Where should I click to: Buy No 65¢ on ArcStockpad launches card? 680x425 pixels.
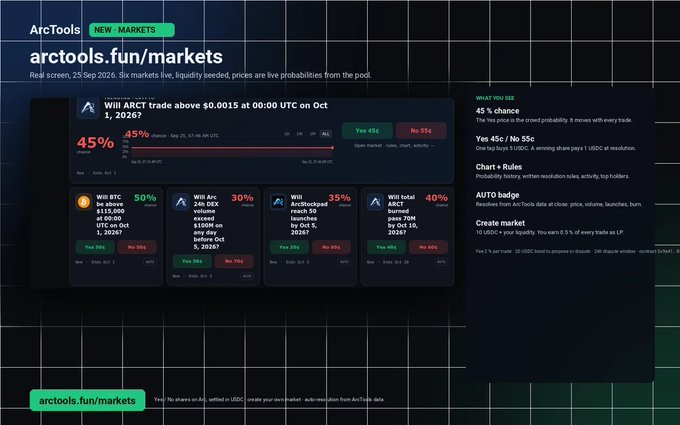(331, 247)
